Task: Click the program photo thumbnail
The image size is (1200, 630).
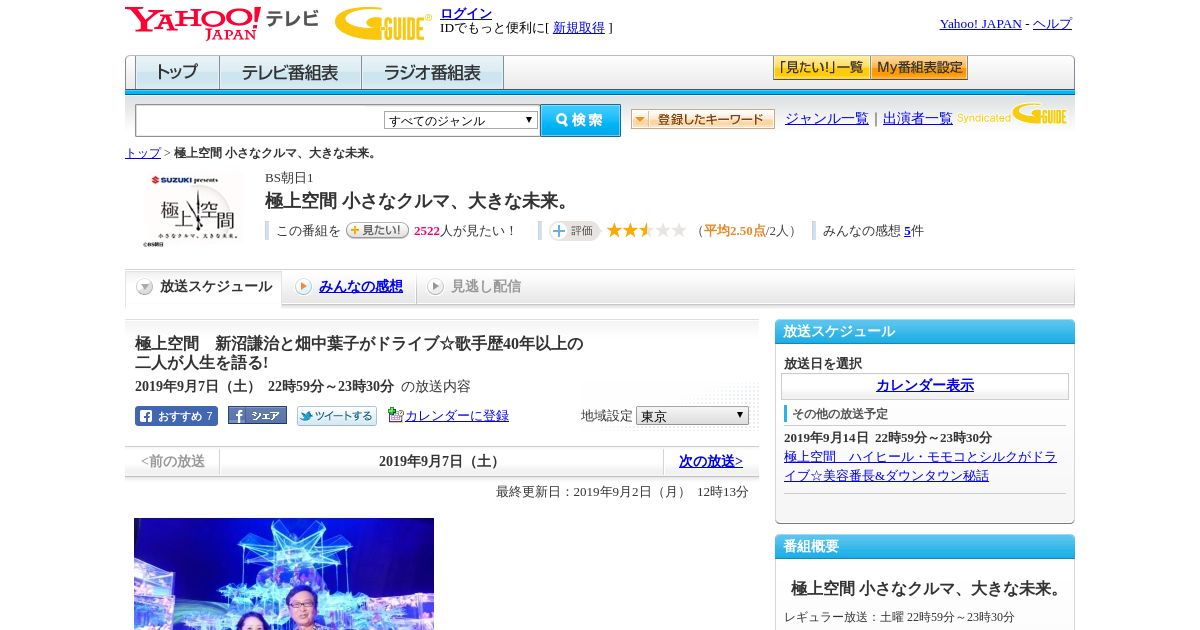Action: [x=284, y=574]
